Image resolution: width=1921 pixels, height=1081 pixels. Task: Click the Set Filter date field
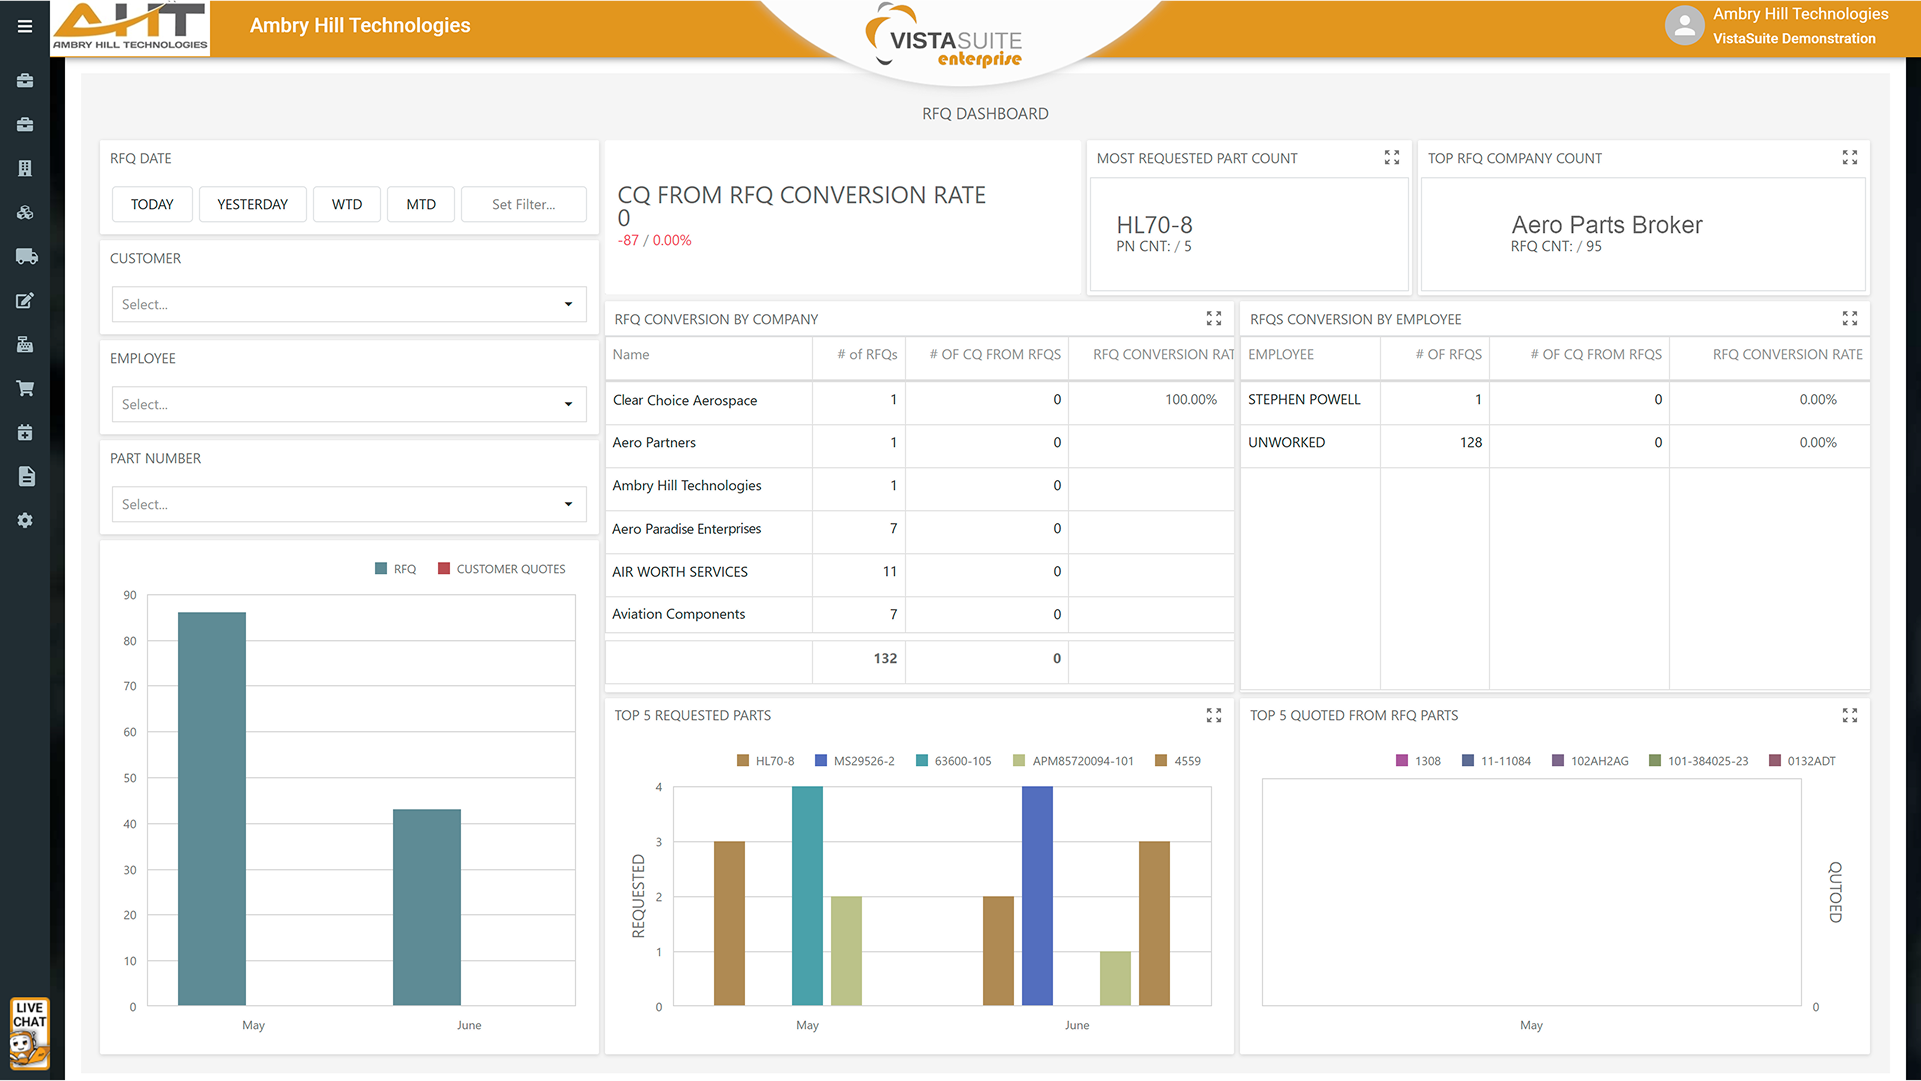(523, 204)
